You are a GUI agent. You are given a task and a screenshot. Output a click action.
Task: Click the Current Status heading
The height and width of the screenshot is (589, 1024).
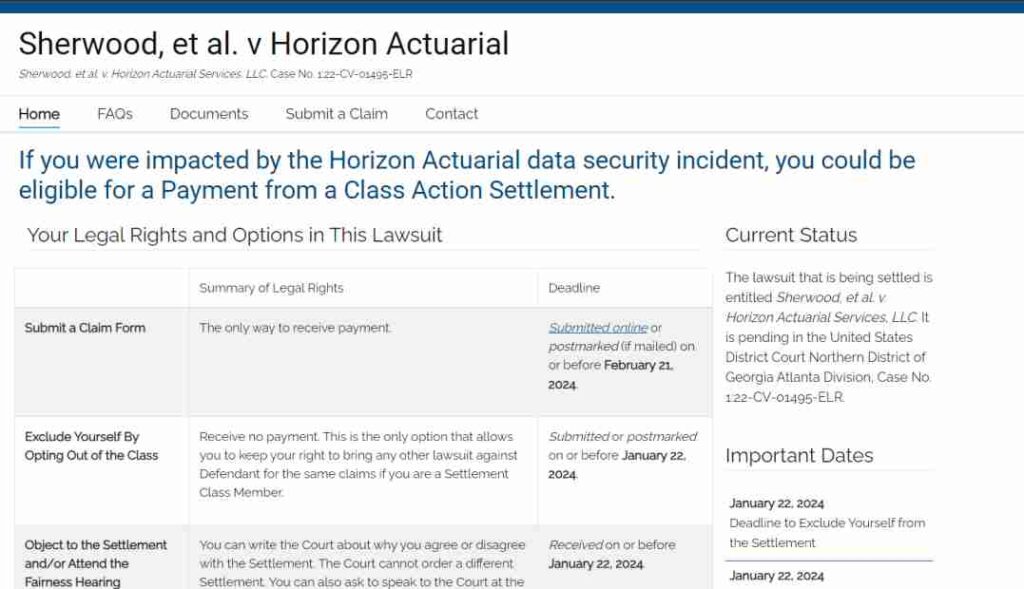tap(791, 236)
